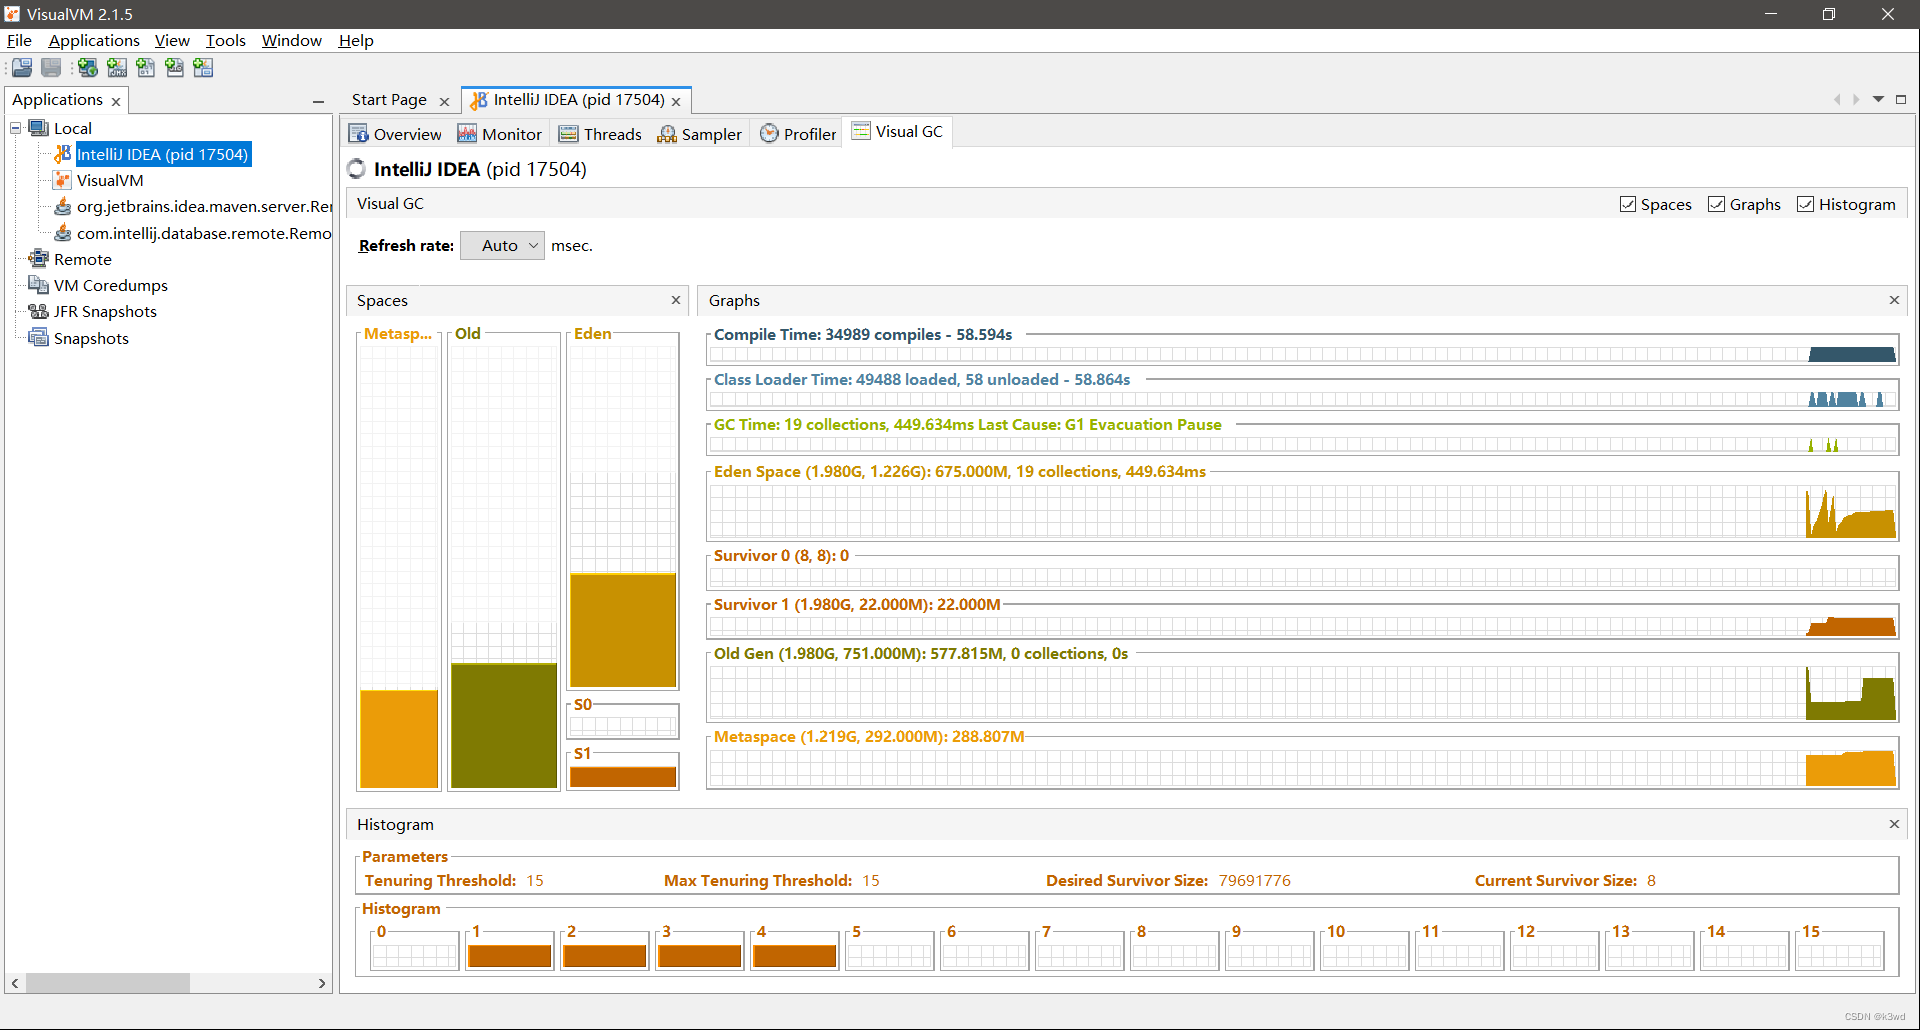1920x1030 pixels.
Task: Switch to the Profiler tab
Action: click(798, 134)
